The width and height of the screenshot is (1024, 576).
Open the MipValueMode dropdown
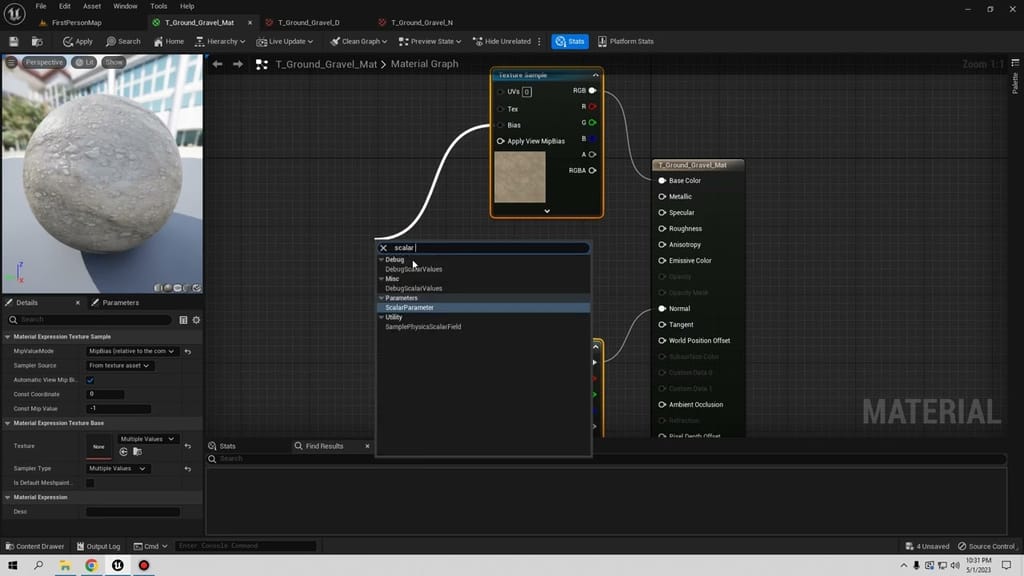point(132,351)
